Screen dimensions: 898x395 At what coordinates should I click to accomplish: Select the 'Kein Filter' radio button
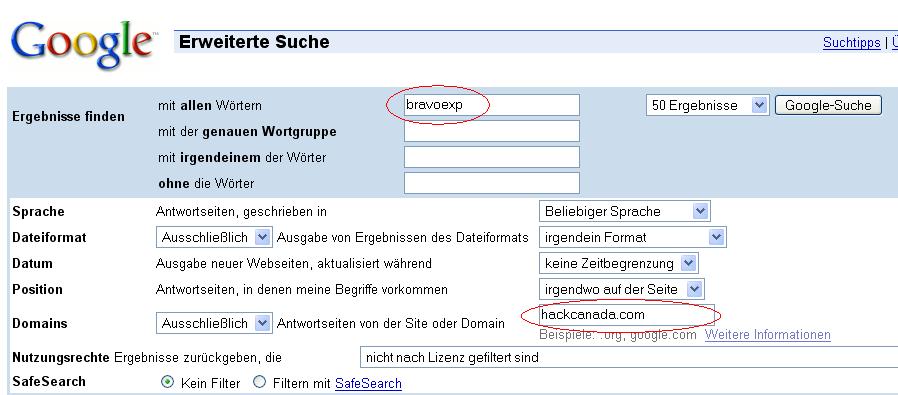click(x=167, y=382)
